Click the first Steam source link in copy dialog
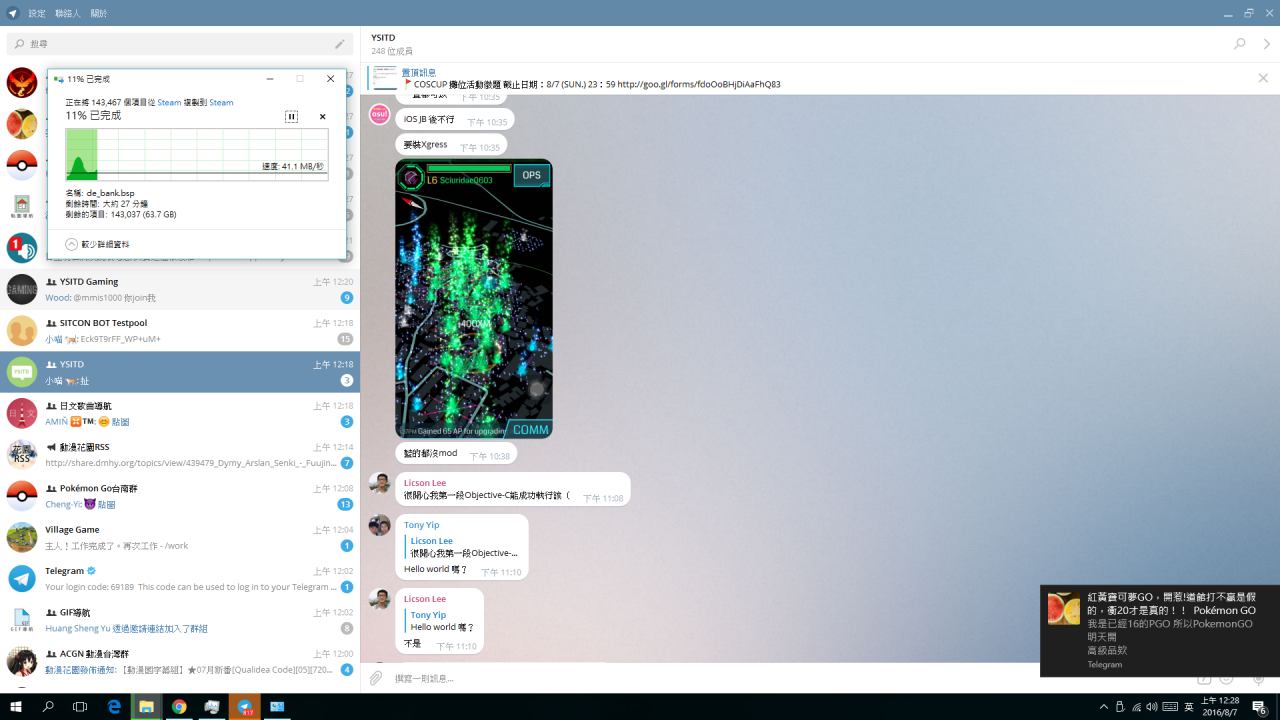 point(169,102)
